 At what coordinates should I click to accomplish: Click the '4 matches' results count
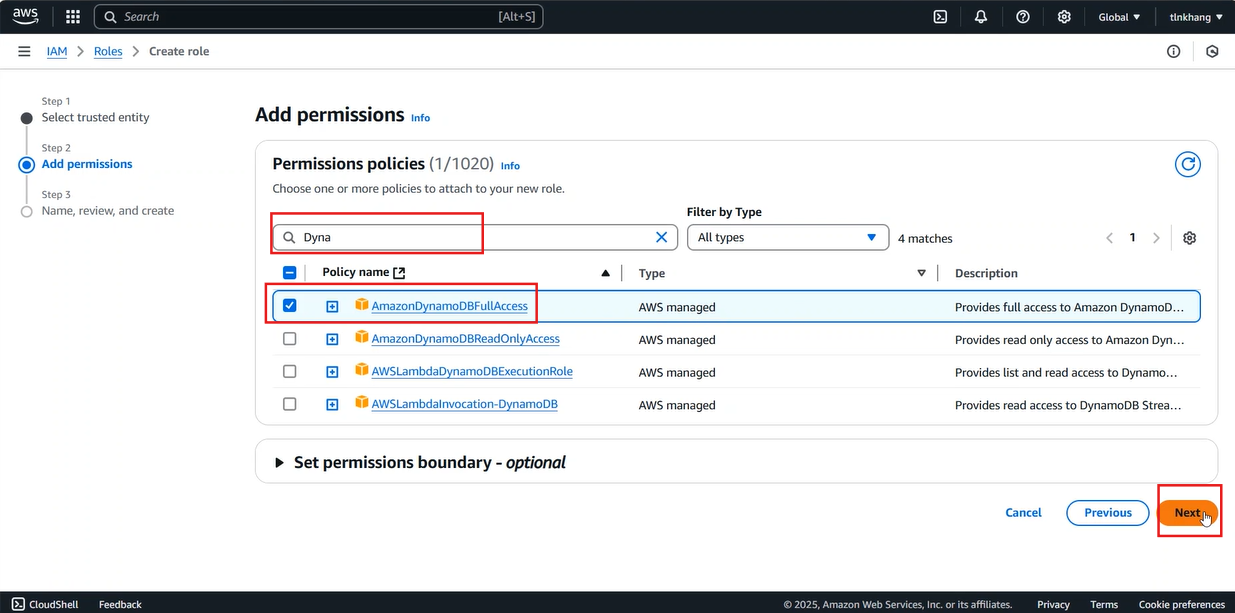[925, 238]
